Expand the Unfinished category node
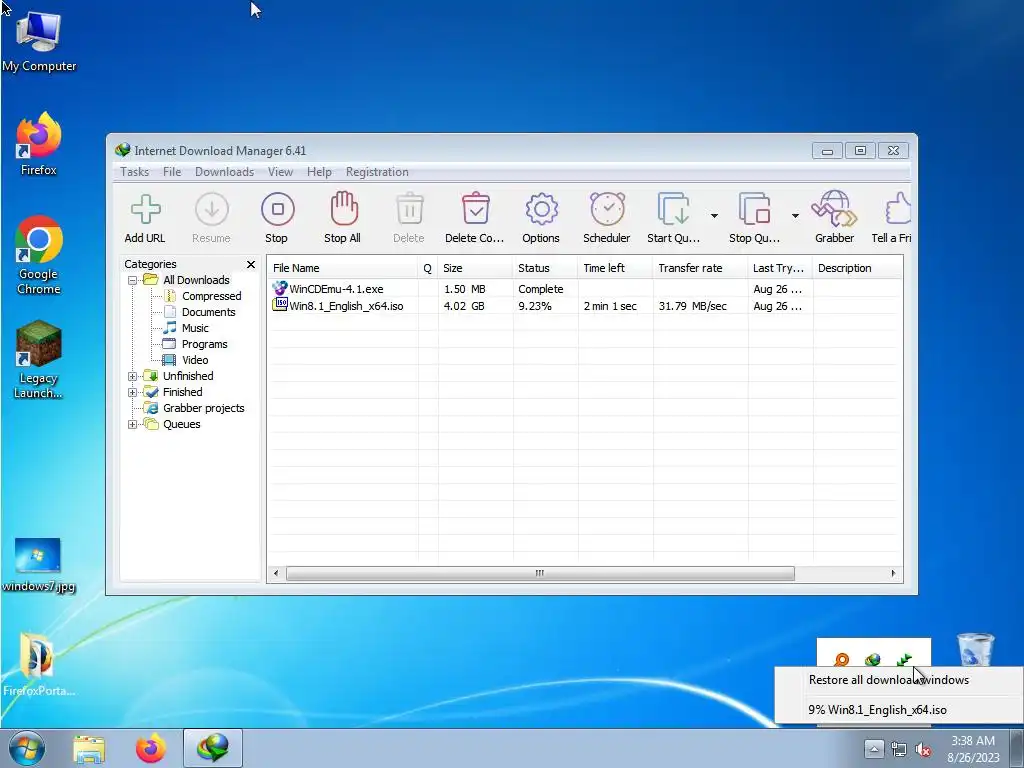 [133, 376]
